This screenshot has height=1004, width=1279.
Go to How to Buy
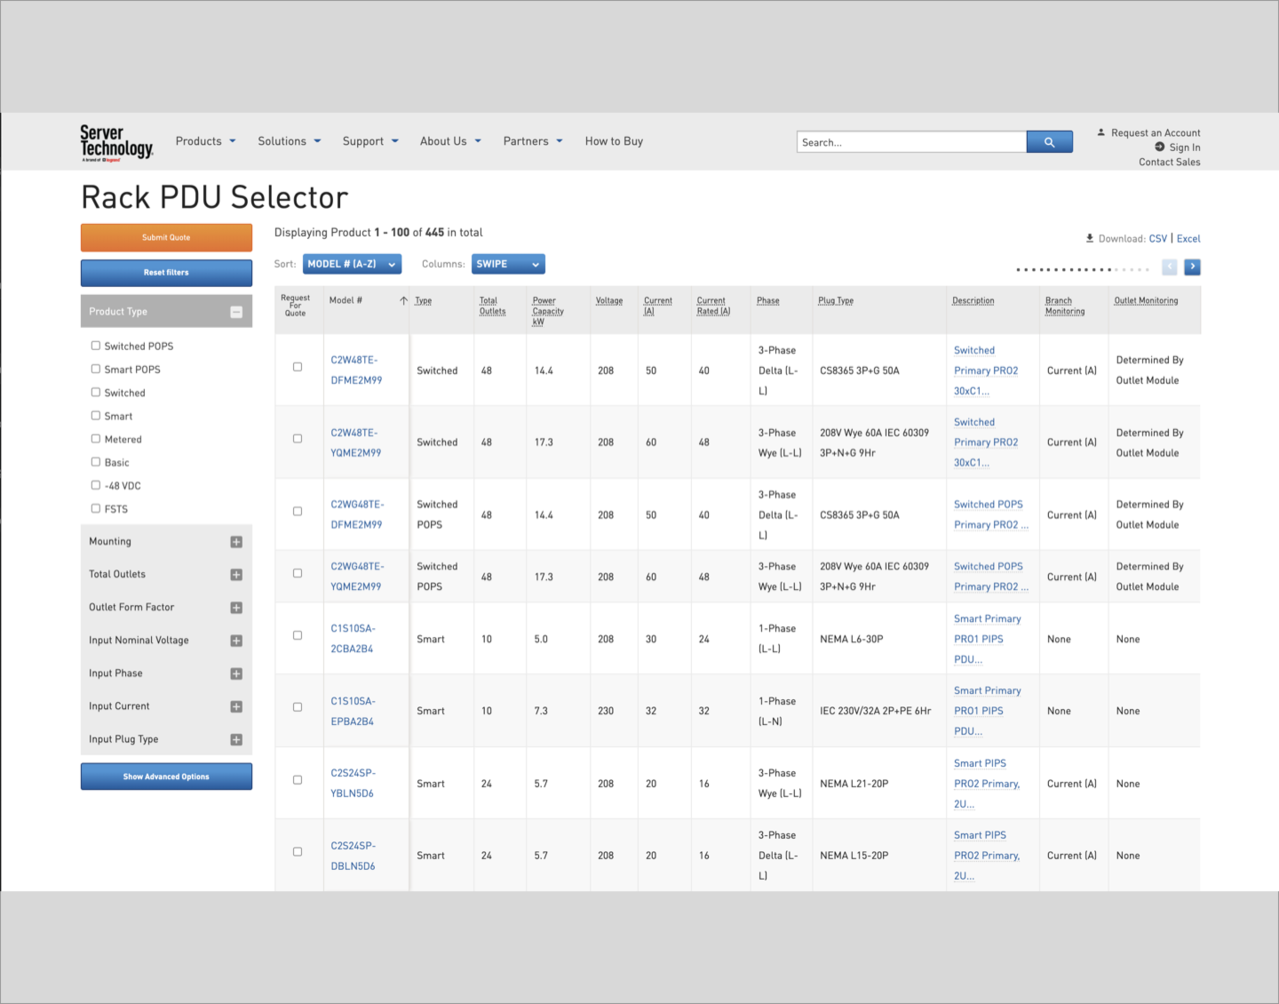click(614, 141)
